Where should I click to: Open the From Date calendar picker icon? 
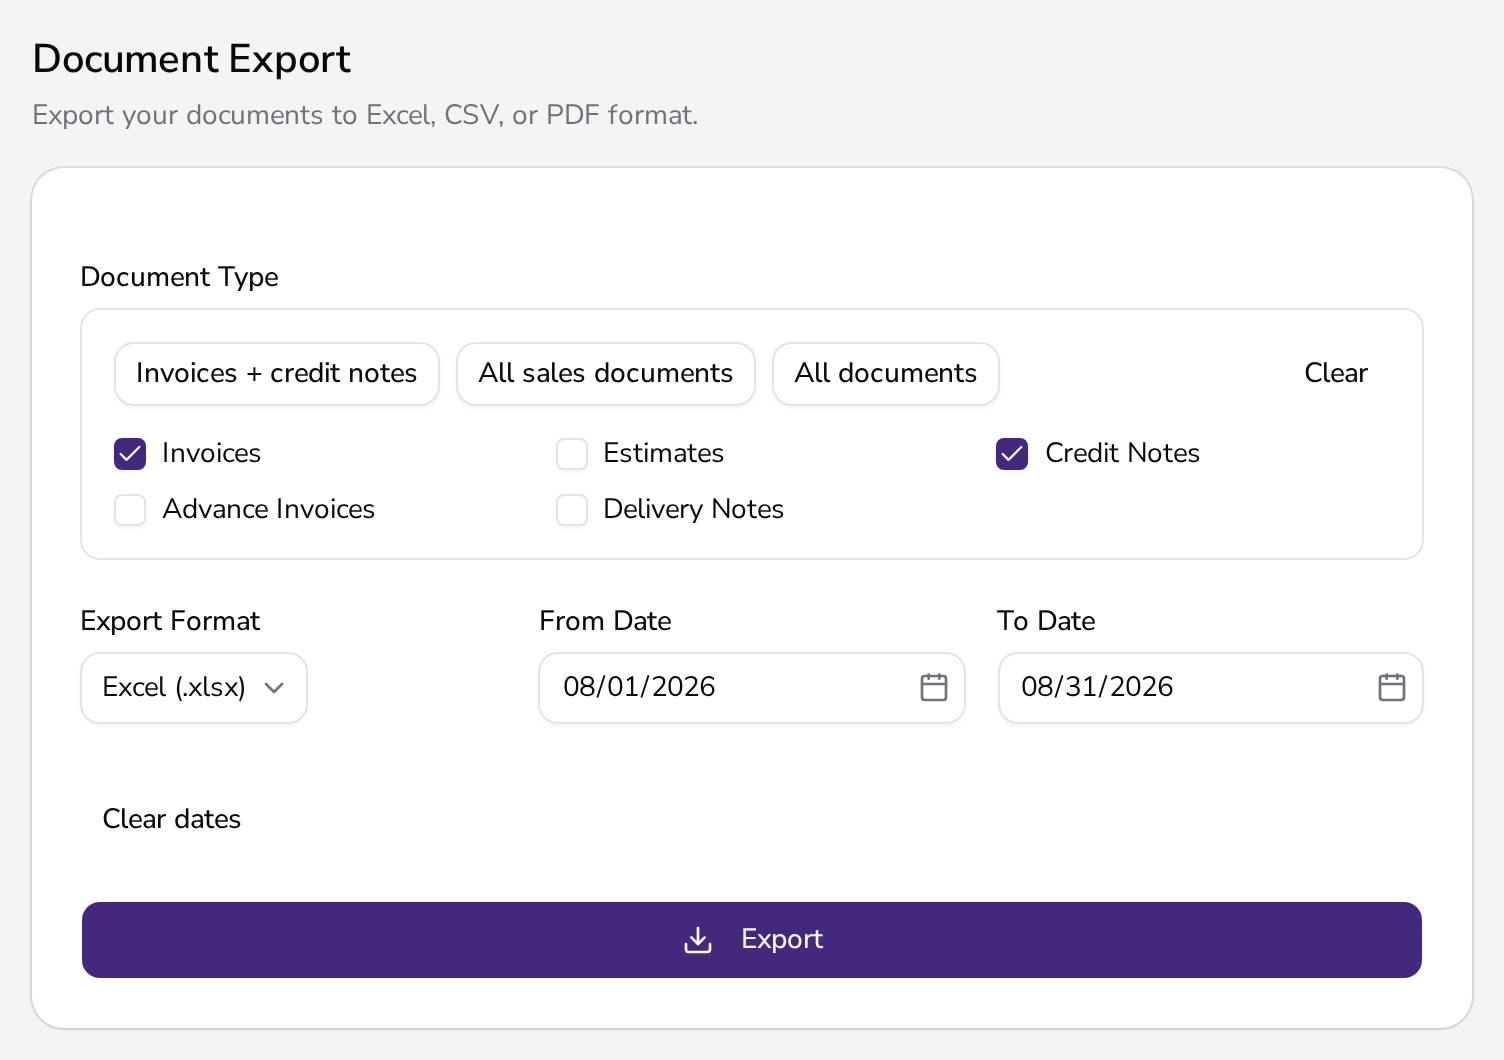click(x=933, y=687)
